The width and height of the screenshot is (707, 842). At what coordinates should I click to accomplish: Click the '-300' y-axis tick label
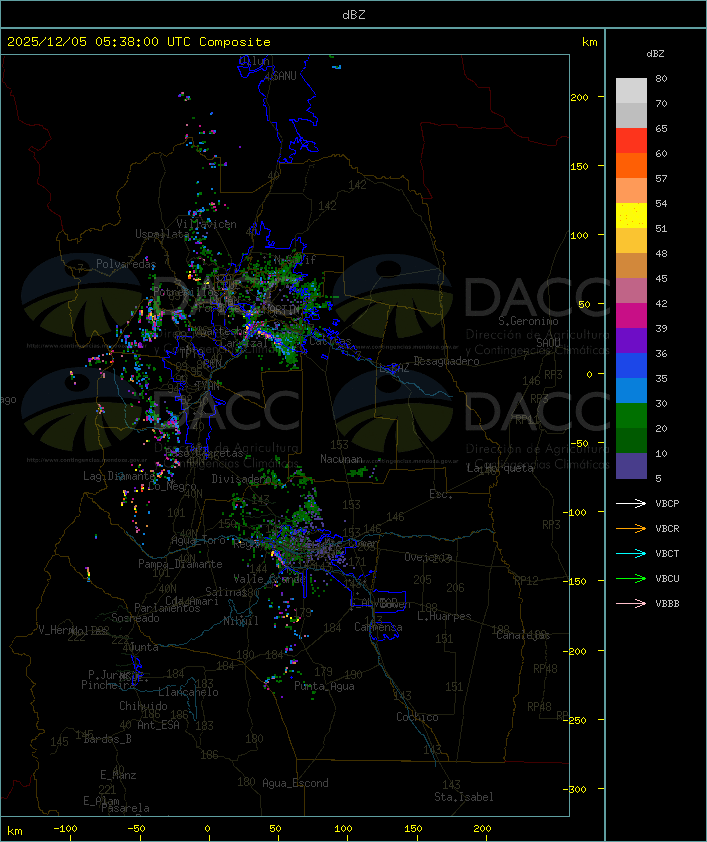tap(577, 789)
